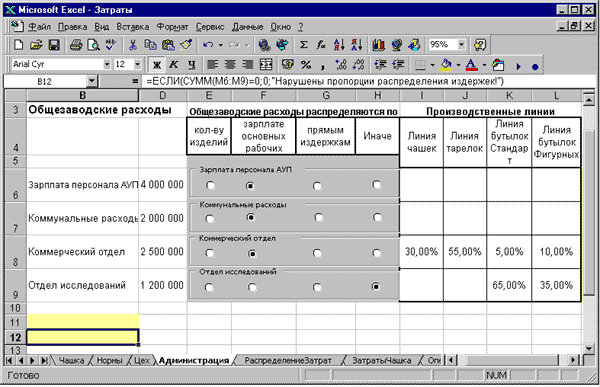Go to first sheet with tab navigation arrow
Viewport: 600px width, 387px height.
click(x=9, y=360)
